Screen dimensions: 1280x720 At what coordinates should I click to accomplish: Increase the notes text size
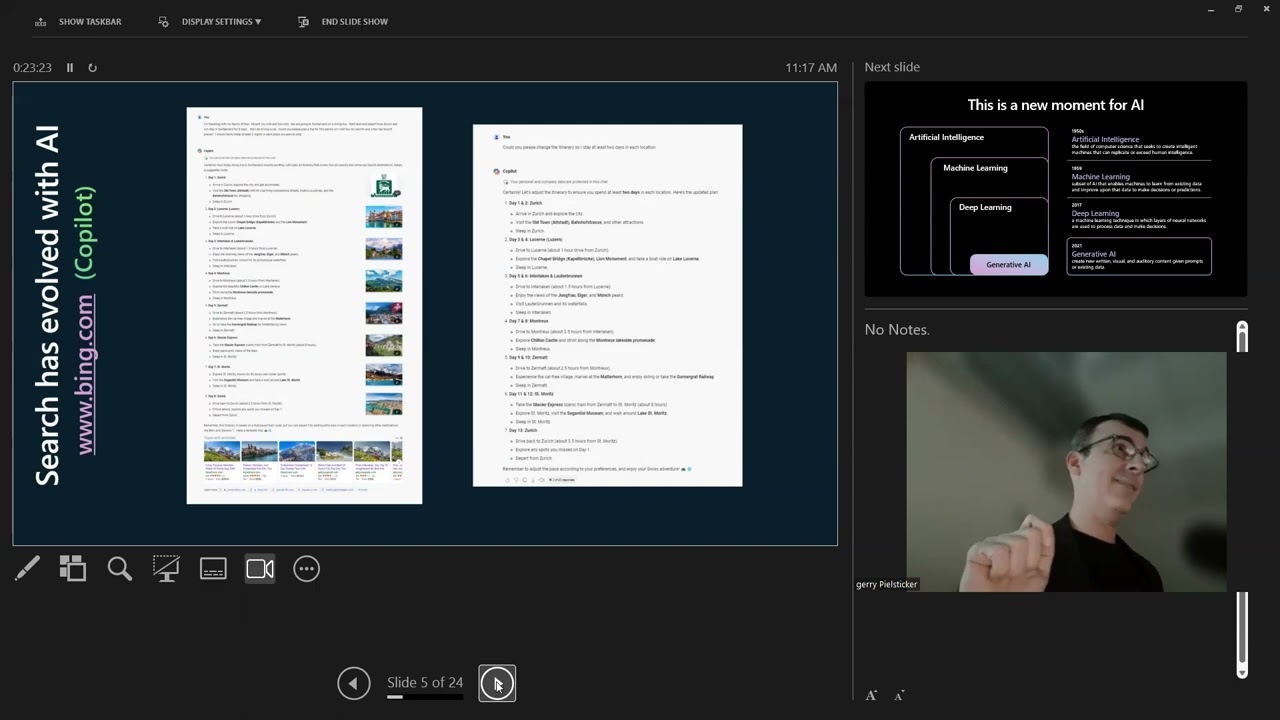[871, 695]
